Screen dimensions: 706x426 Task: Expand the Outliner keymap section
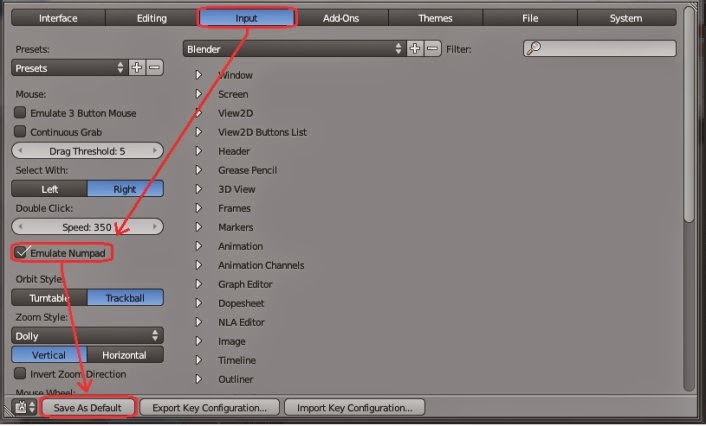198,379
